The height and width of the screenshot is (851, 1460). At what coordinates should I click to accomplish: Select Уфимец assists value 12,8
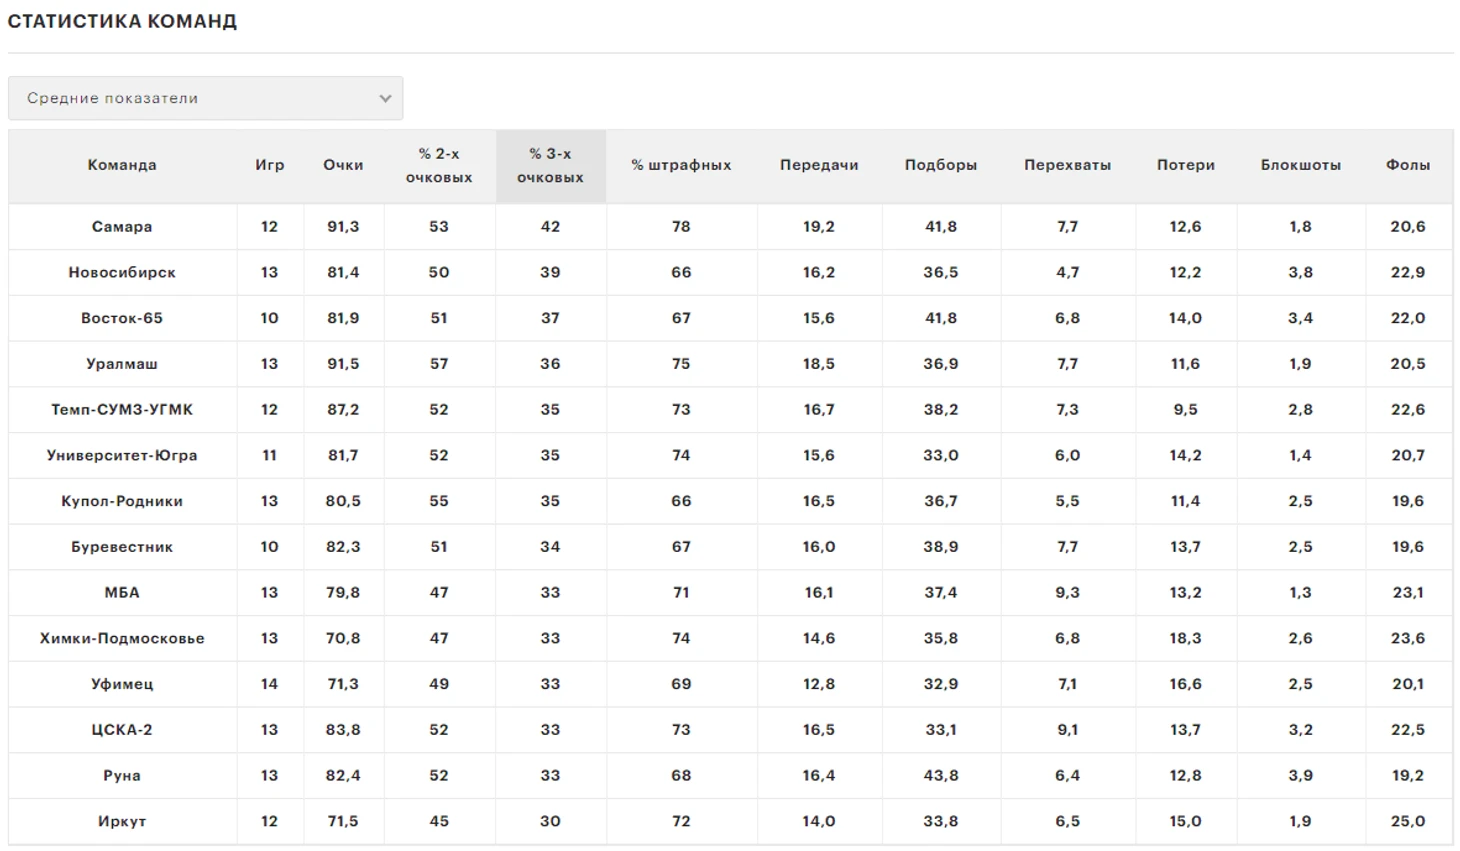coord(819,684)
